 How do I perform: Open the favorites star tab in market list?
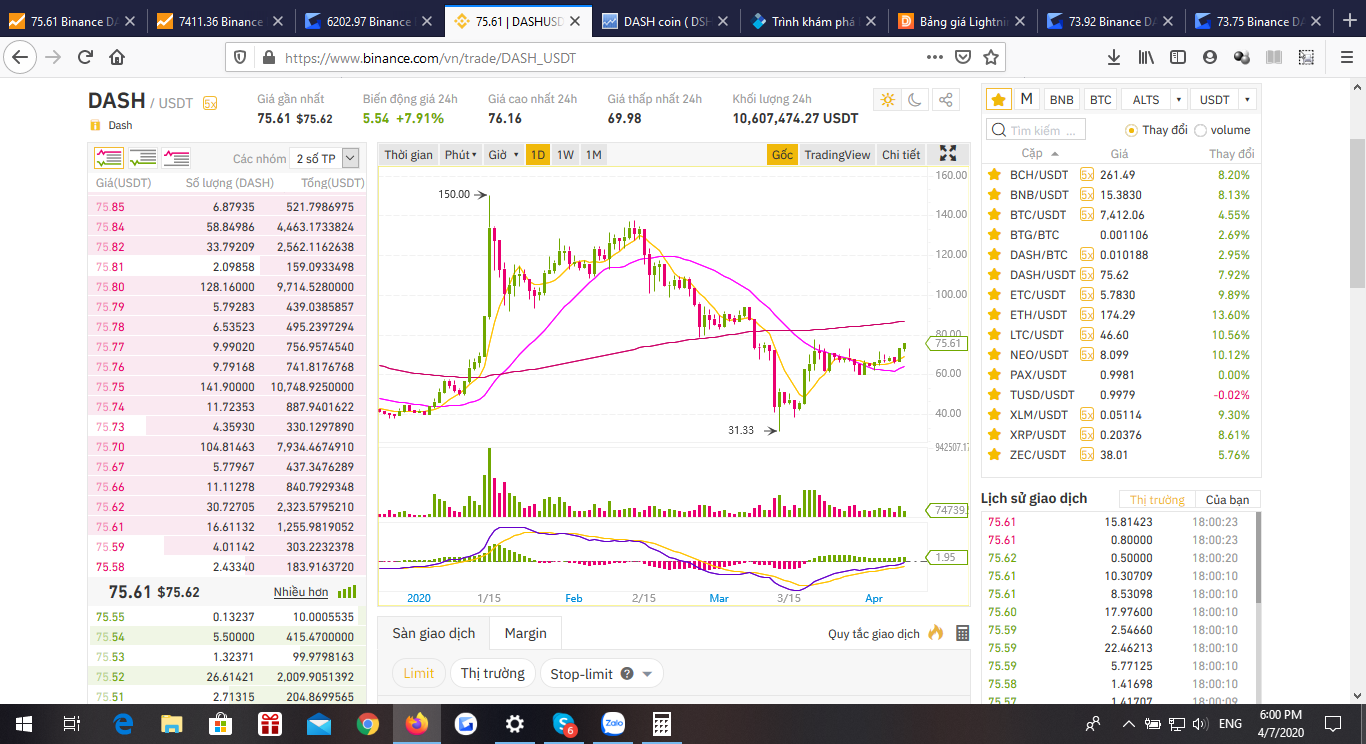pos(999,99)
